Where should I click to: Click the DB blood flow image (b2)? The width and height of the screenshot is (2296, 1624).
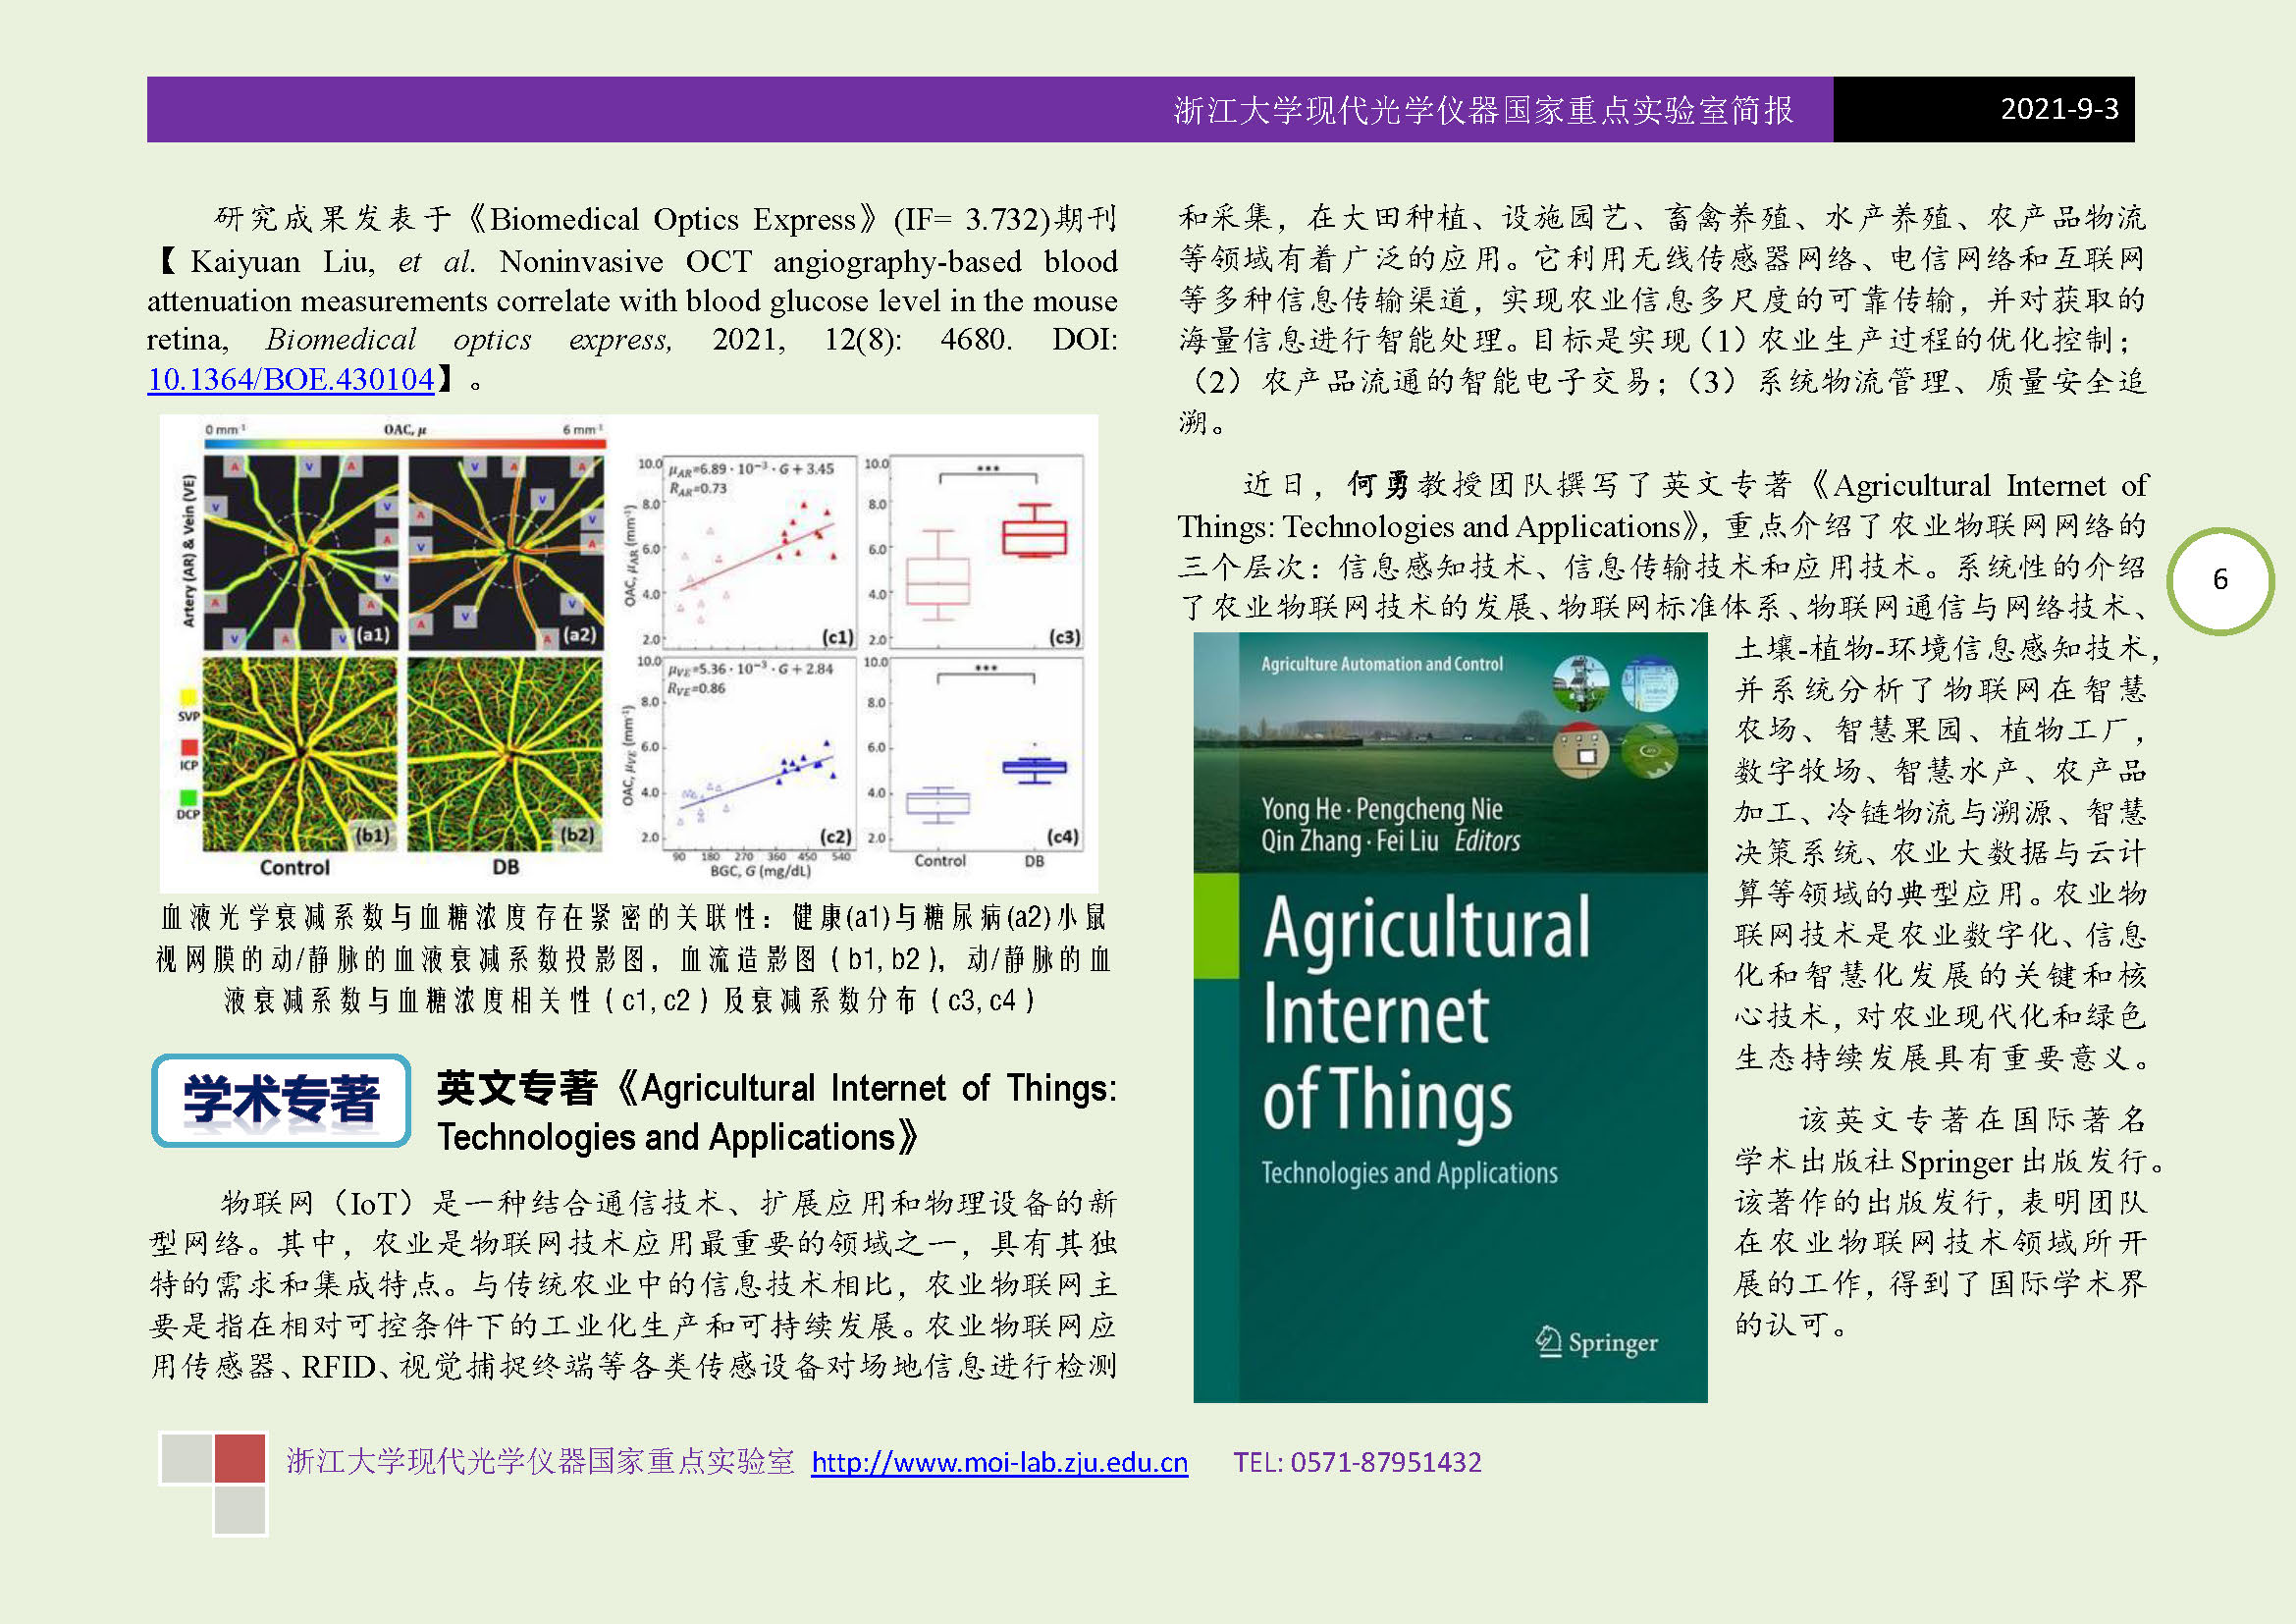(x=505, y=753)
